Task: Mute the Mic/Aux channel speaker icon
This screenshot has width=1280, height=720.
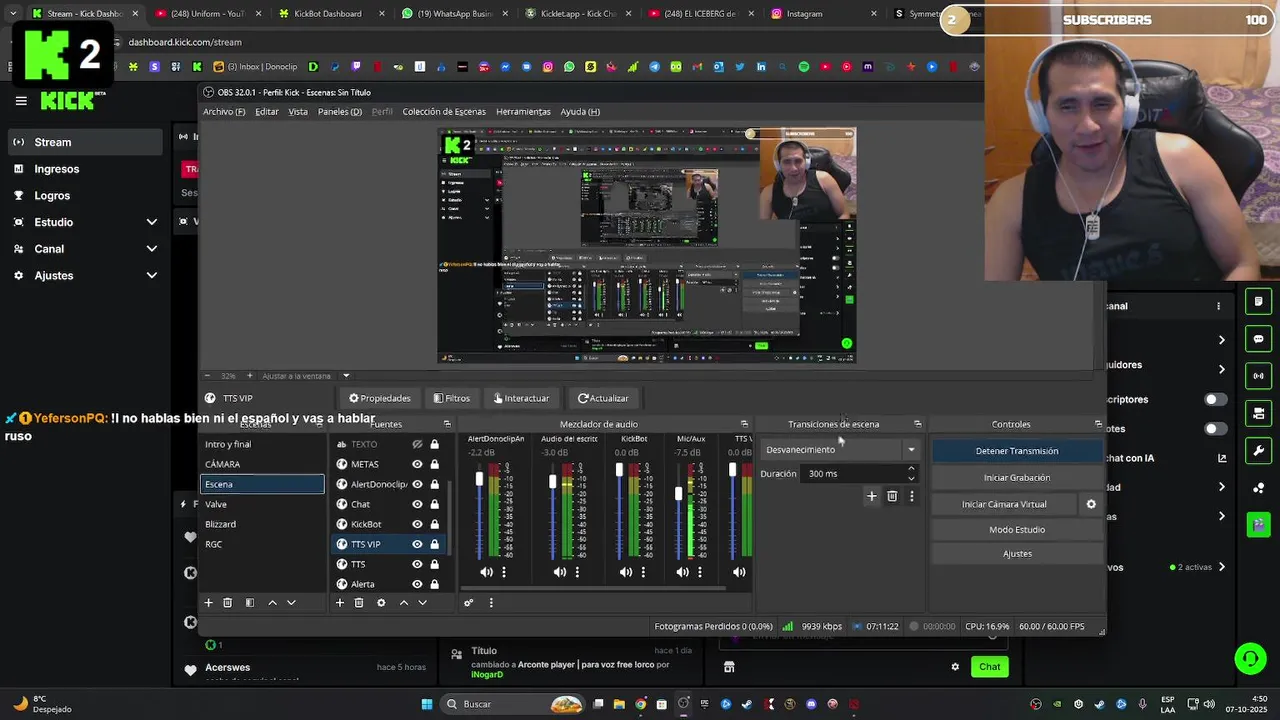Action: point(682,572)
